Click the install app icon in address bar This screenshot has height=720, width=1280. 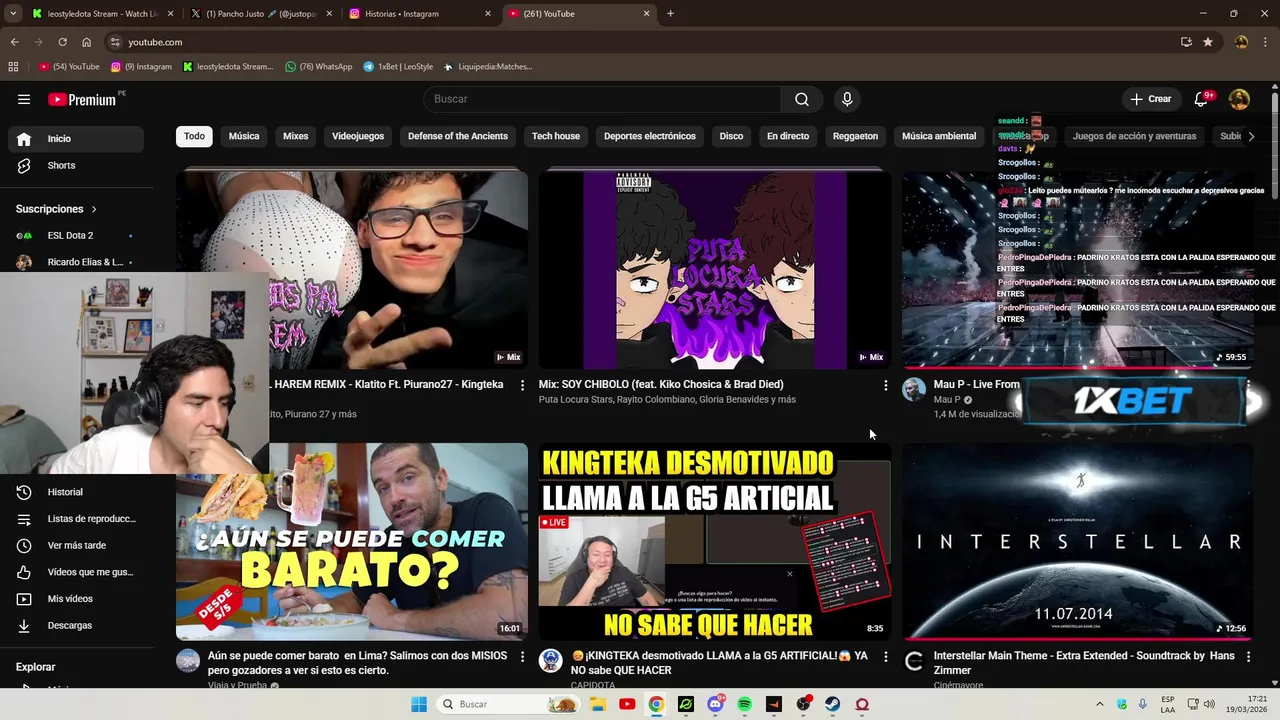1186,42
